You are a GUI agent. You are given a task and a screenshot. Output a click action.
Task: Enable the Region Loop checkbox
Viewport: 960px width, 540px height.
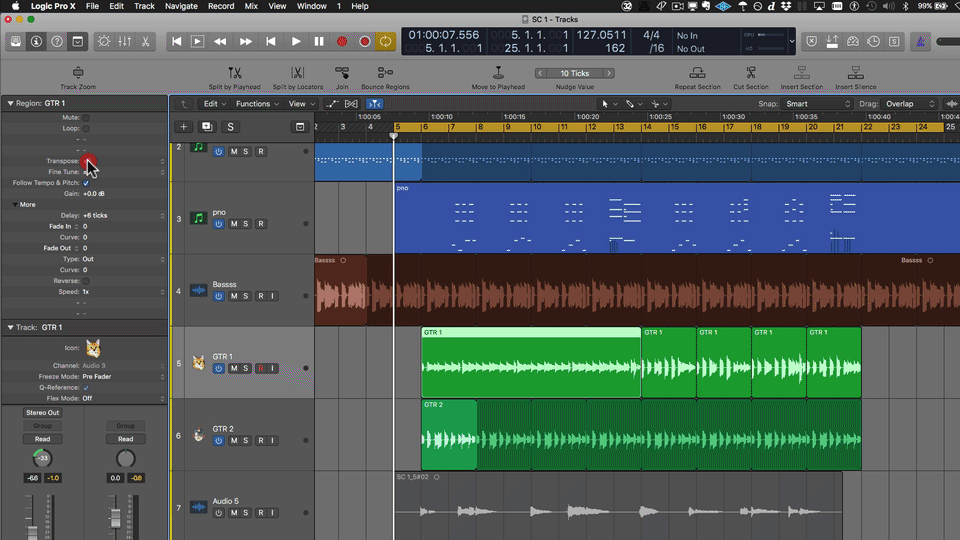click(x=86, y=129)
